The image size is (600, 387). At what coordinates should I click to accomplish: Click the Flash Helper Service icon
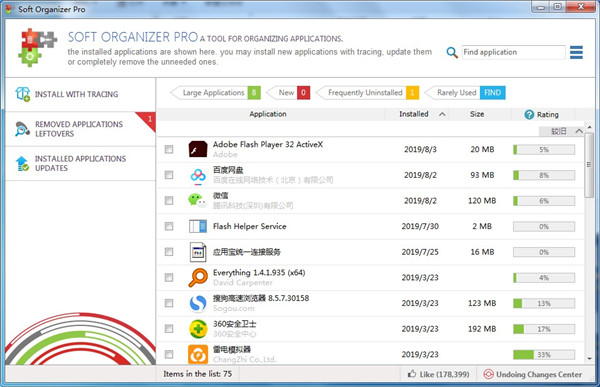198,226
